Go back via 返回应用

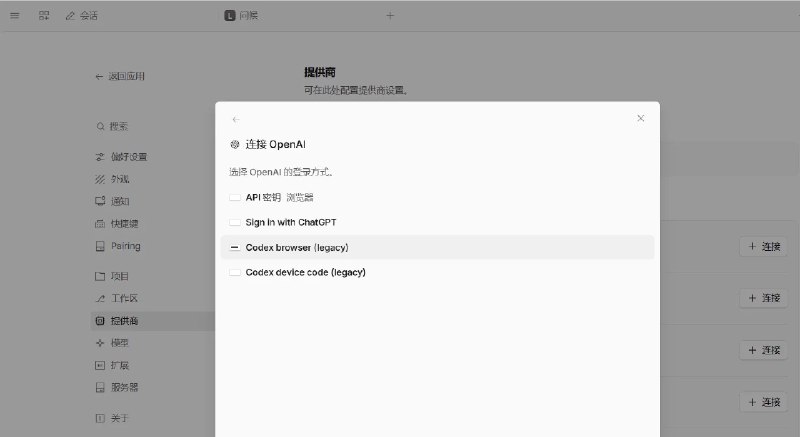(120, 76)
